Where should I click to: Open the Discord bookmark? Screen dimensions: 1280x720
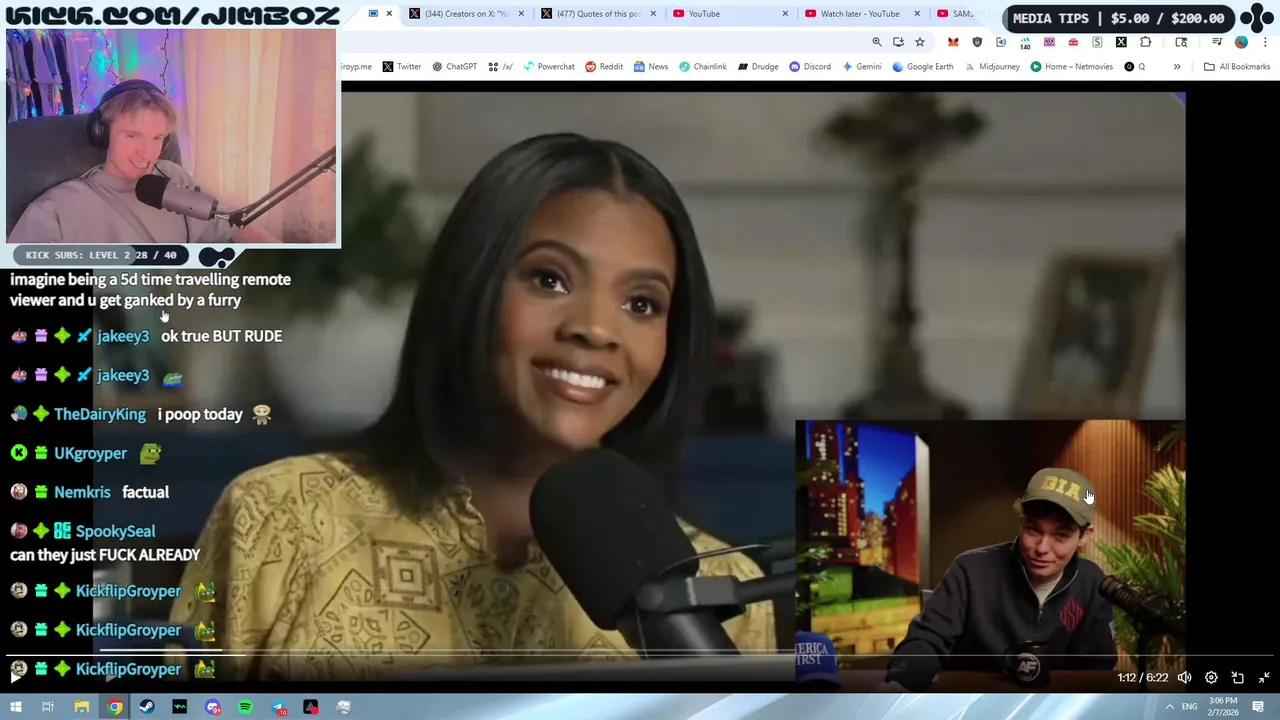point(810,67)
